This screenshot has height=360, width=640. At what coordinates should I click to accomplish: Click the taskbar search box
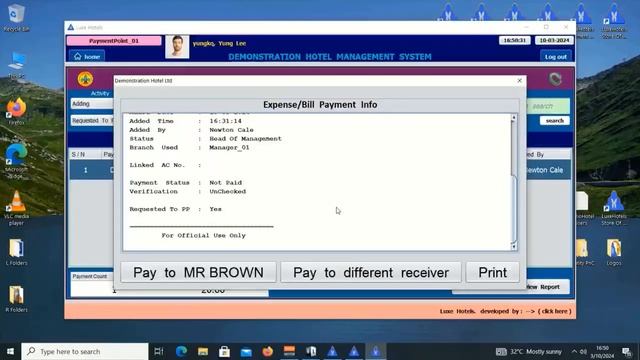[85, 351]
